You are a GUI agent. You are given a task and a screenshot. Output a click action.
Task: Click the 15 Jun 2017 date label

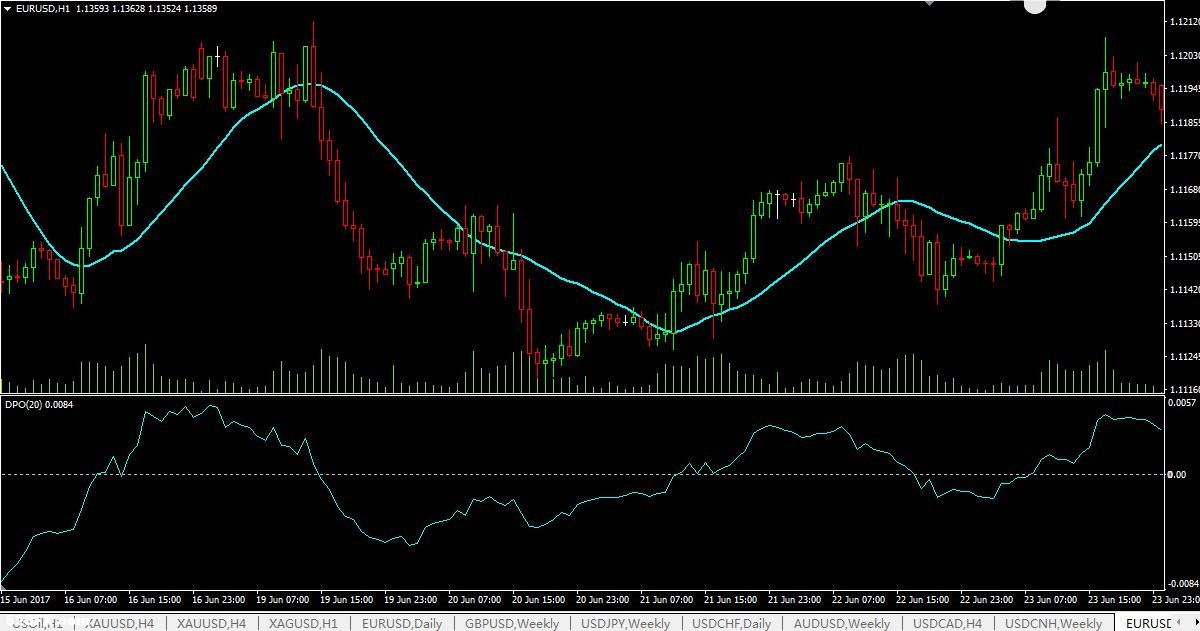click(x=27, y=600)
